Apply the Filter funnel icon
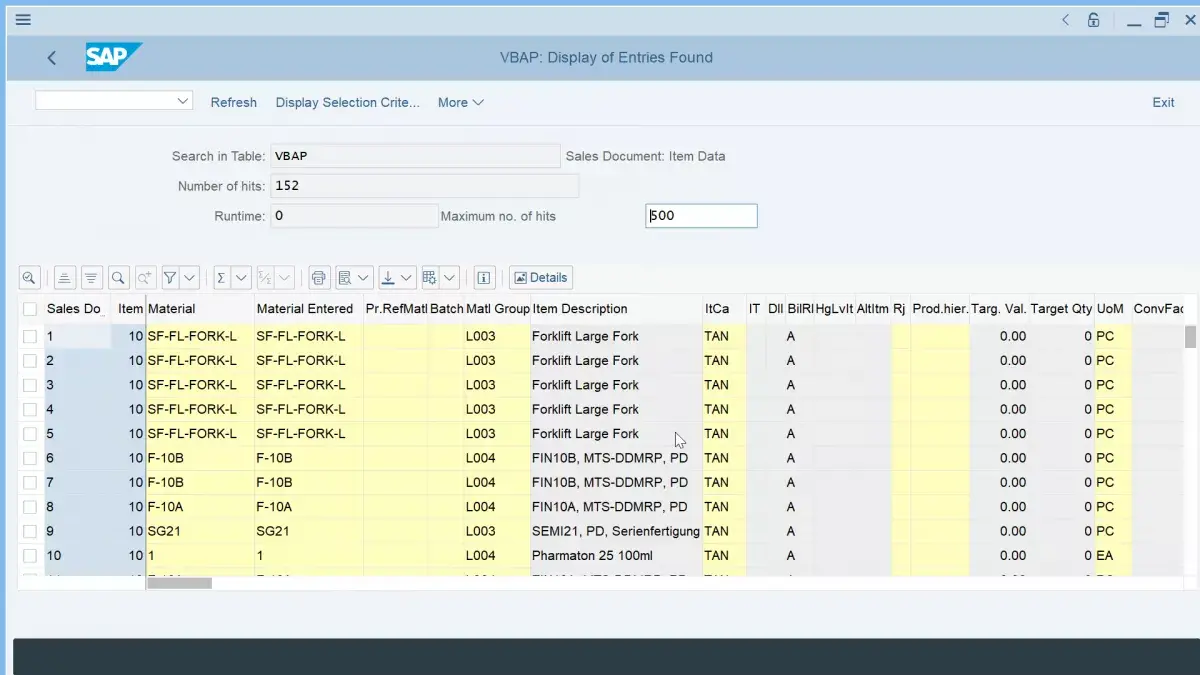The width and height of the screenshot is (1200, 675). pyautogui.click(x=170, y=278)
